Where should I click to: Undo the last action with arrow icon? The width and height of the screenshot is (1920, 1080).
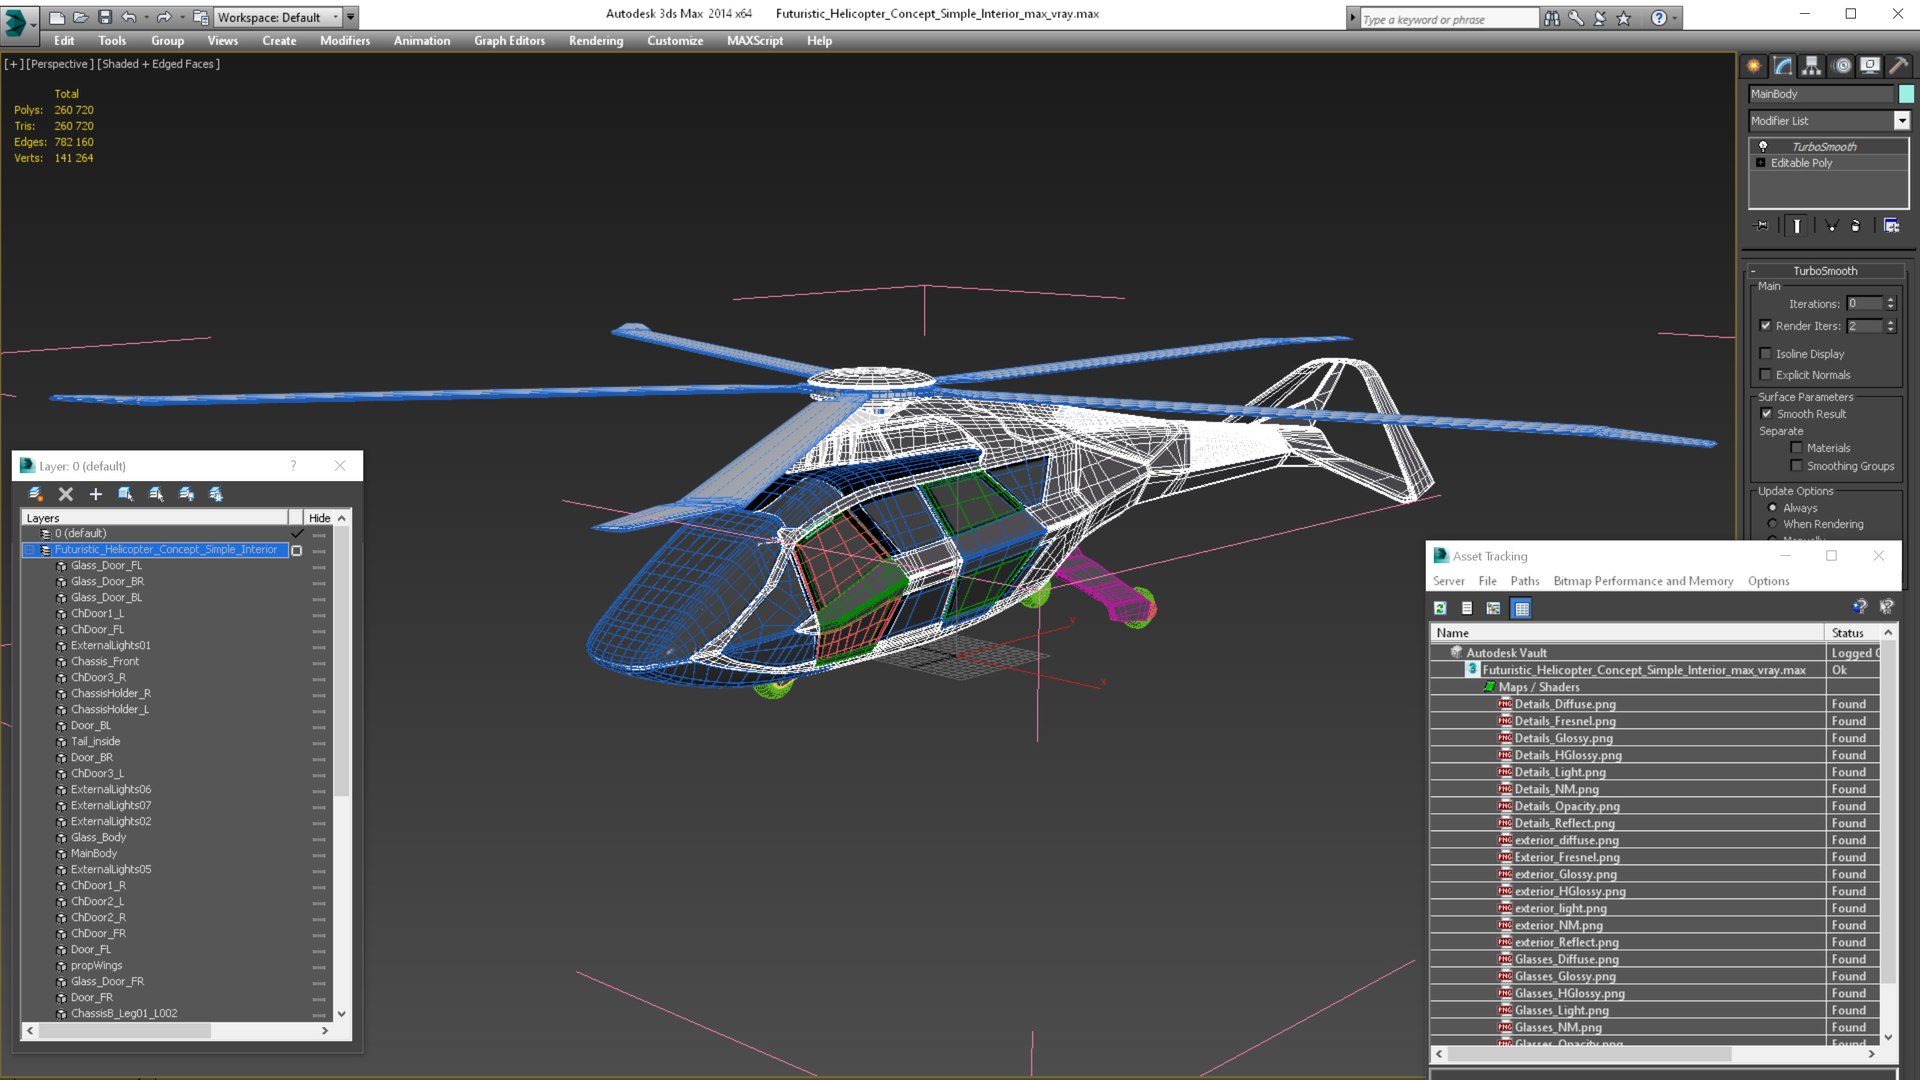click(129, 17)
